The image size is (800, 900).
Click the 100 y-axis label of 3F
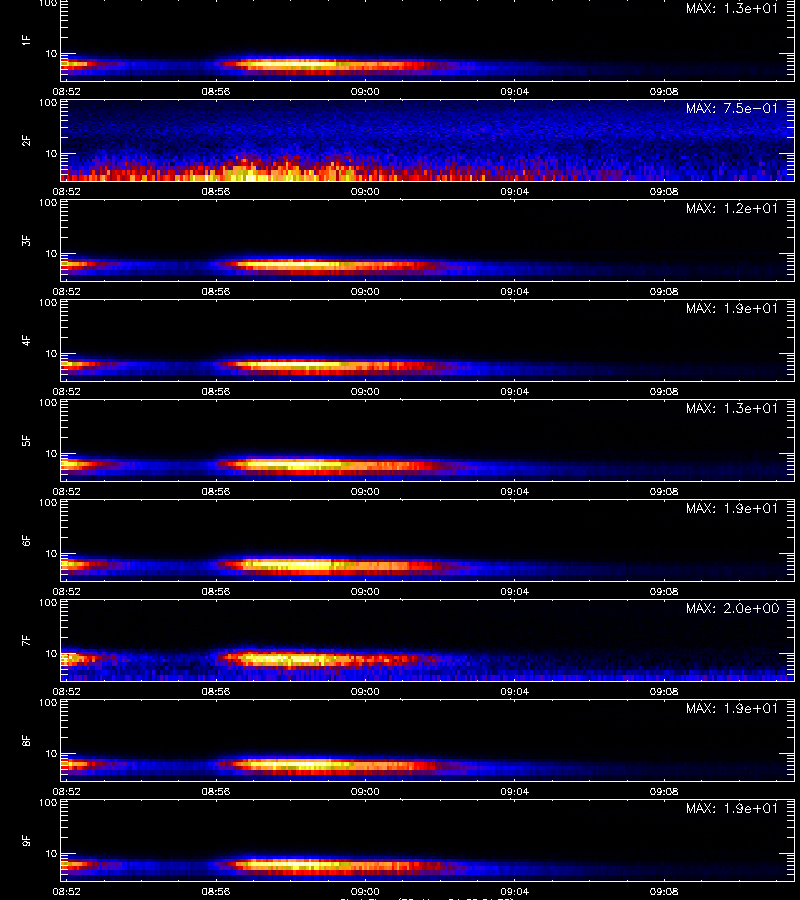click(48, 203)
